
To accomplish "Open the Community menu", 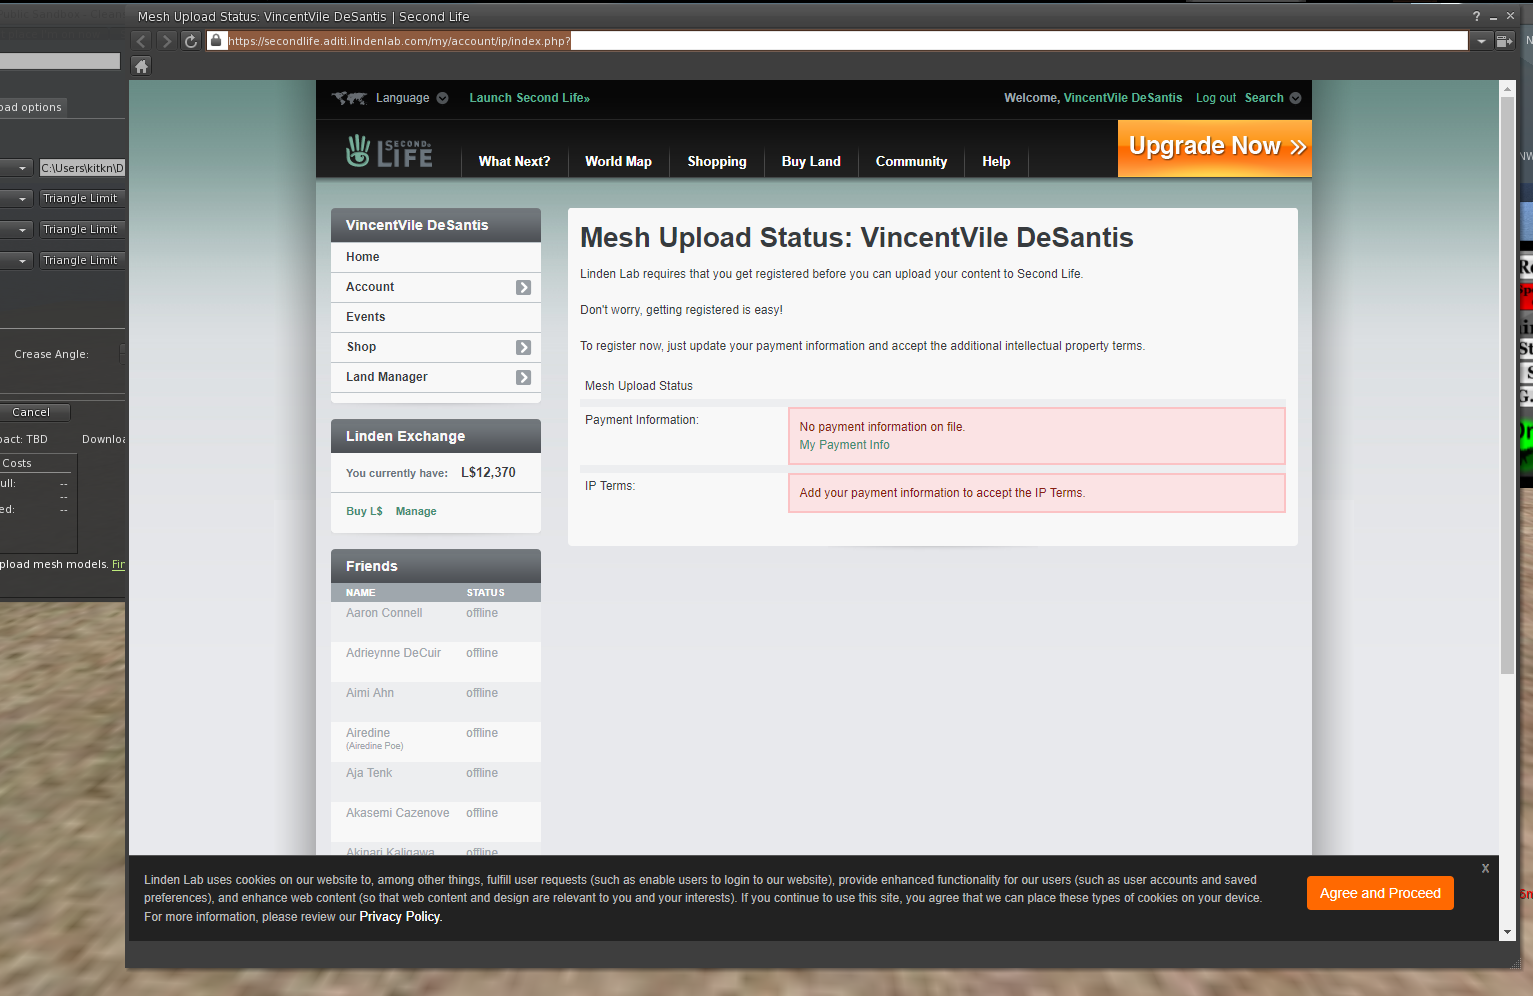I will pyautogui.click(x=911, y=161).
